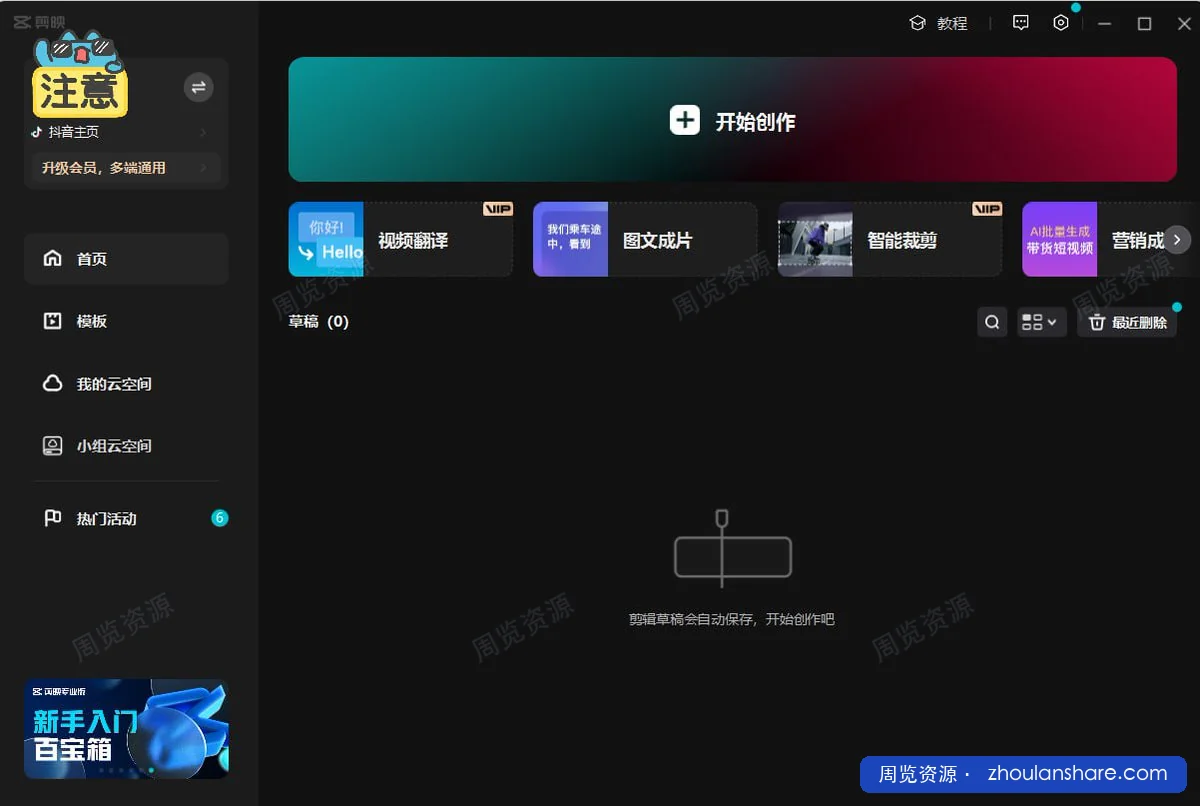Minimize the 剪映 window
This screenshot has width=1200, height=806.
click(x=1104, y=23)
